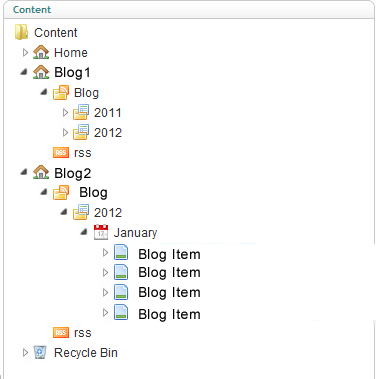Open the second Blog Item entry

click(169, 273)
